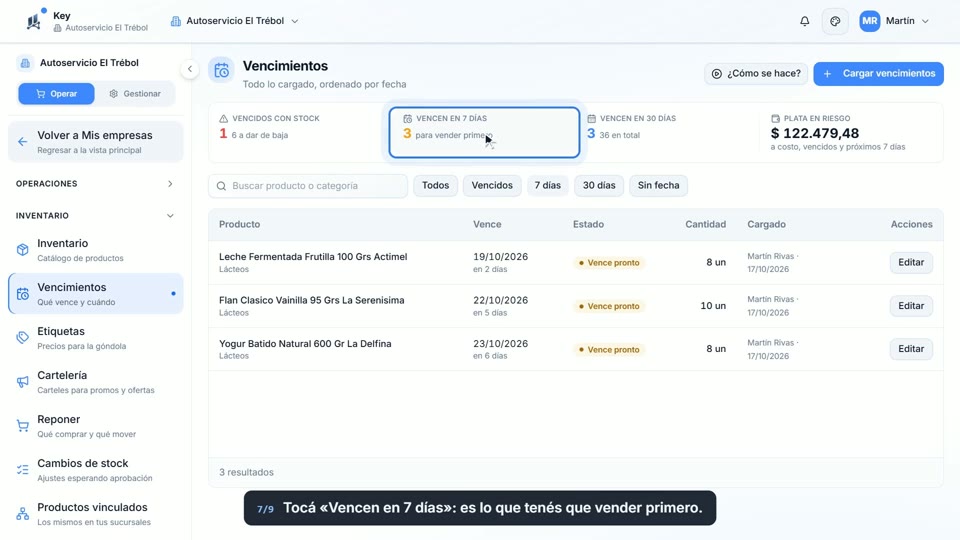This screenshot has width=960, height=540.
Task: Open the theme palette icon
Action: (x=835, y=21)
